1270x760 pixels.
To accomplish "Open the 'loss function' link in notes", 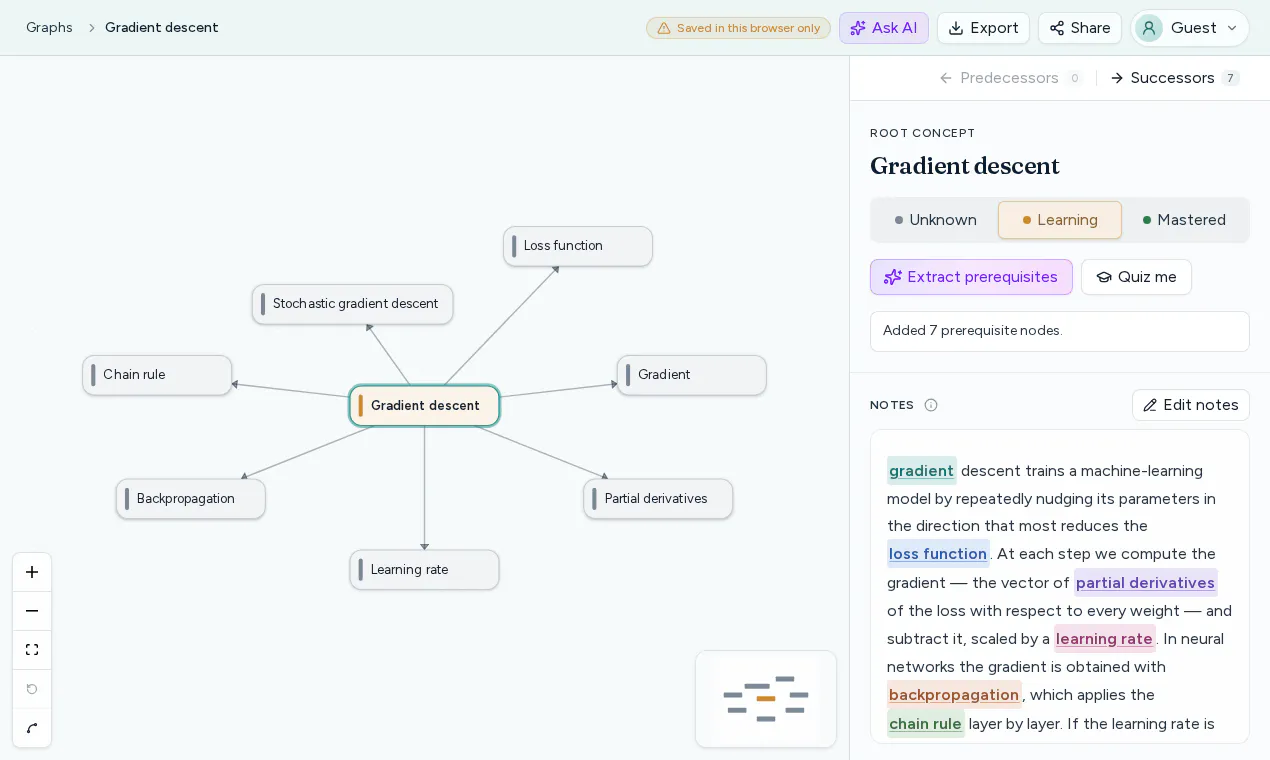I will click(938, 553).
